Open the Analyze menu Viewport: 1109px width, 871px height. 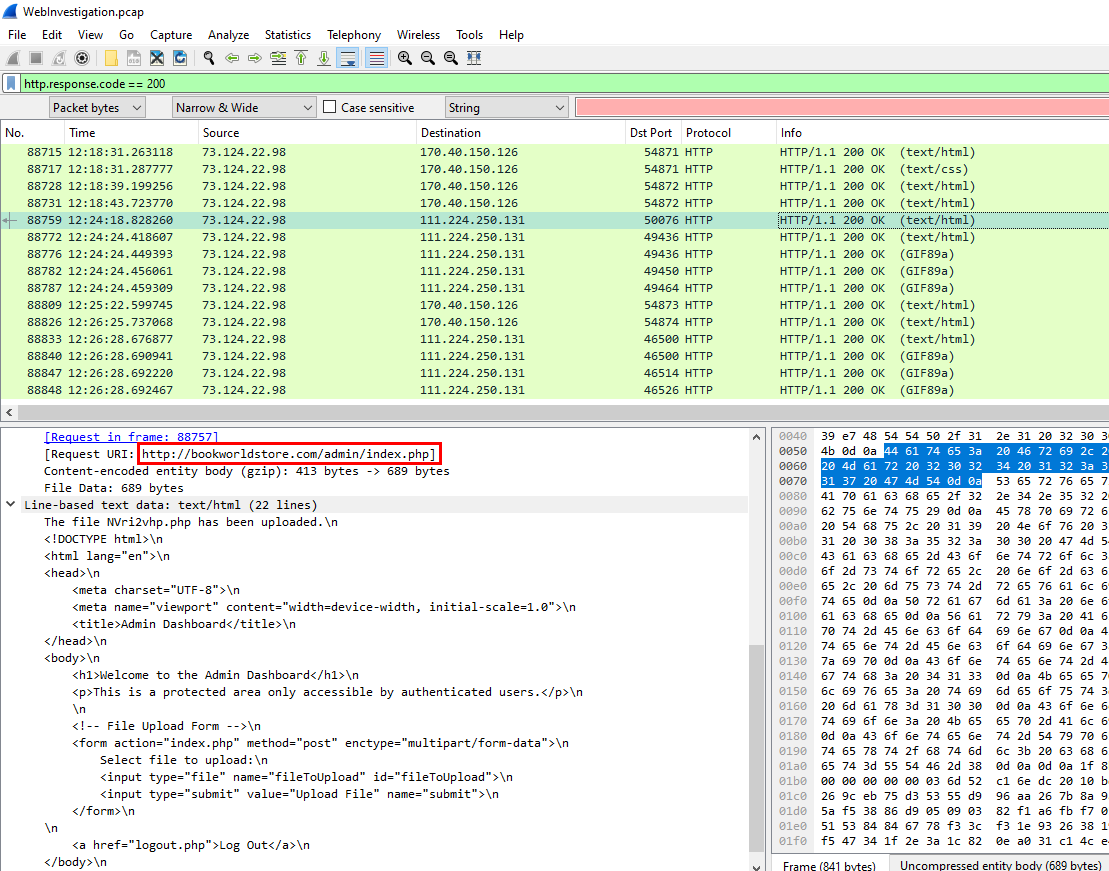point(229,35)
